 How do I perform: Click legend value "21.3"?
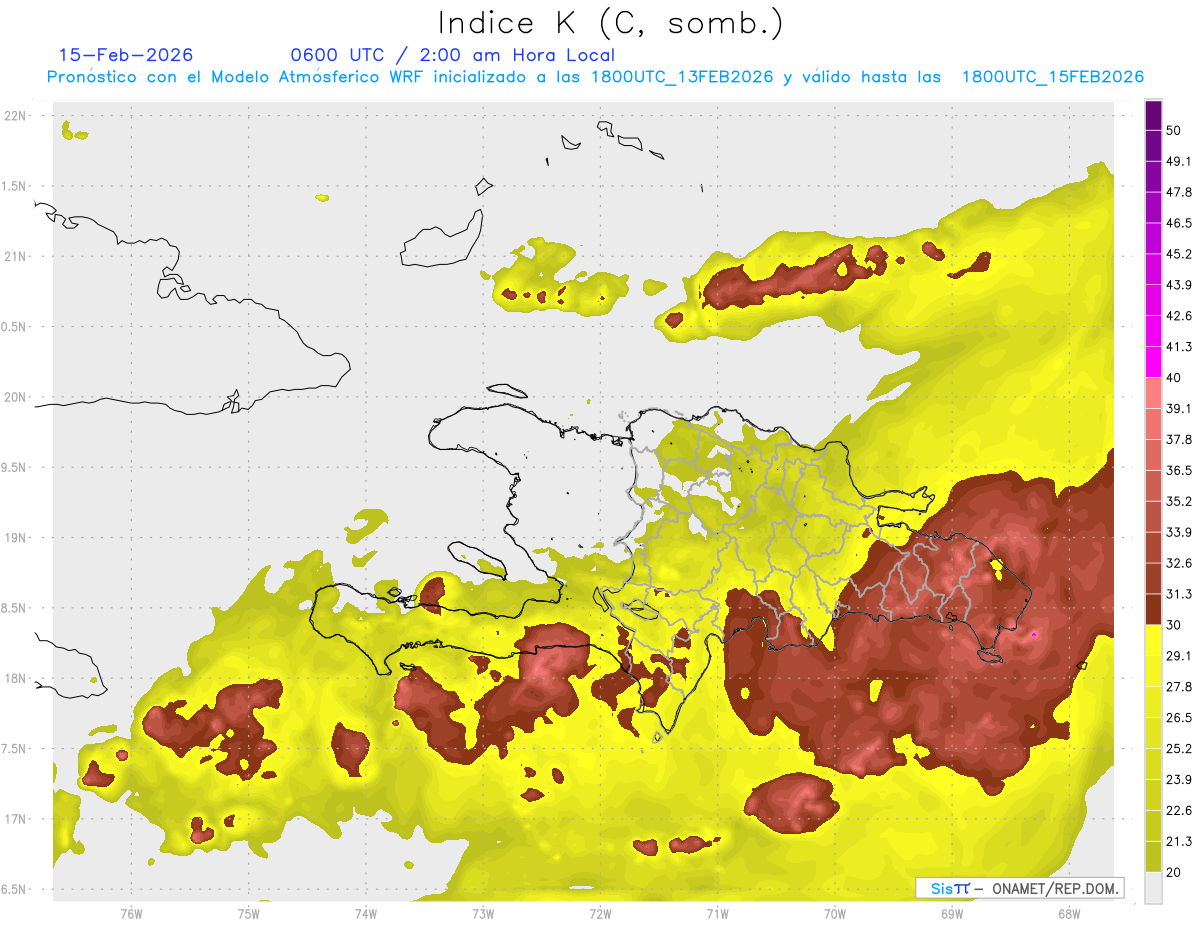click(1179, 841)
